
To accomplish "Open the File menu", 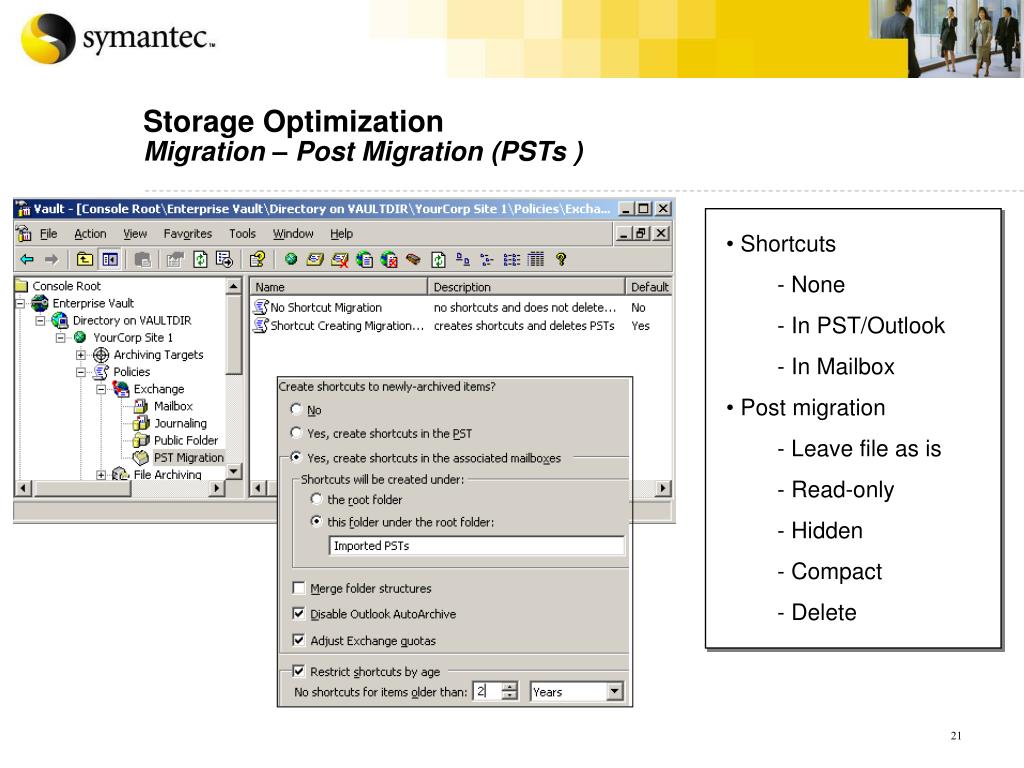I will (x=48, y=234).
